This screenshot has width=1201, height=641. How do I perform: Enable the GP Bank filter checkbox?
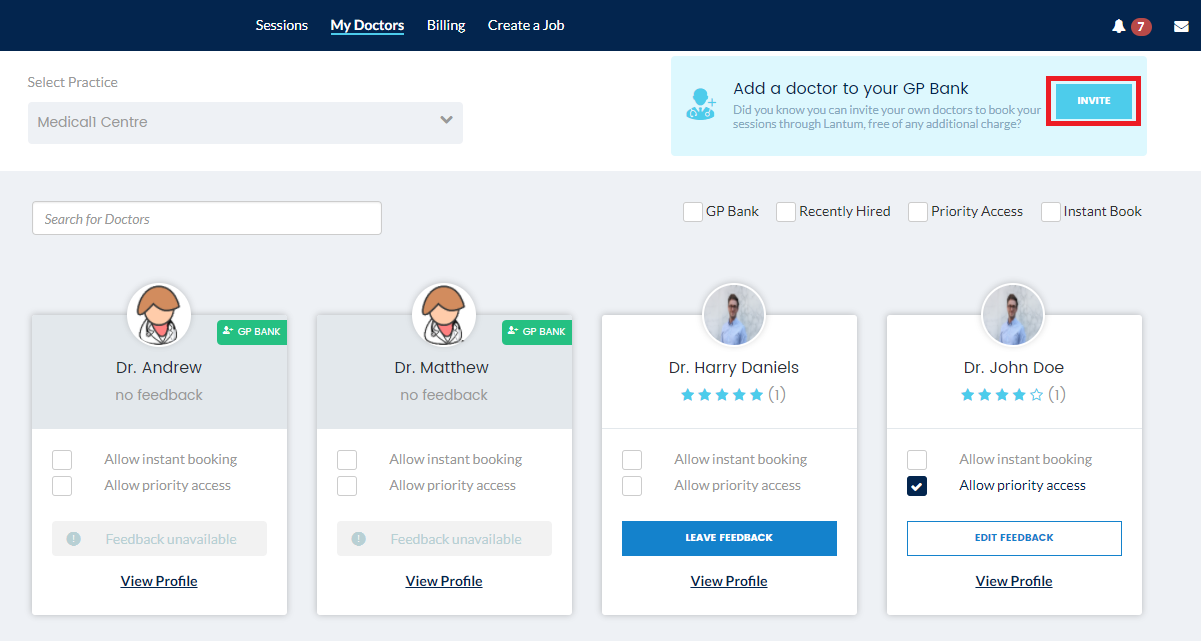coord(693,212)
